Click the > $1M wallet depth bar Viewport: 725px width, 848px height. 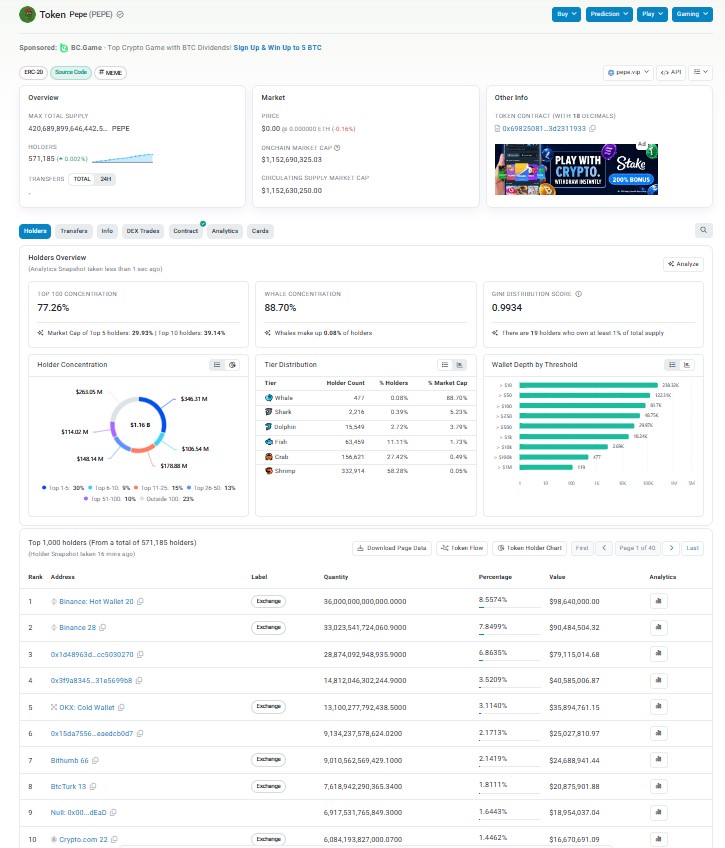546,467
